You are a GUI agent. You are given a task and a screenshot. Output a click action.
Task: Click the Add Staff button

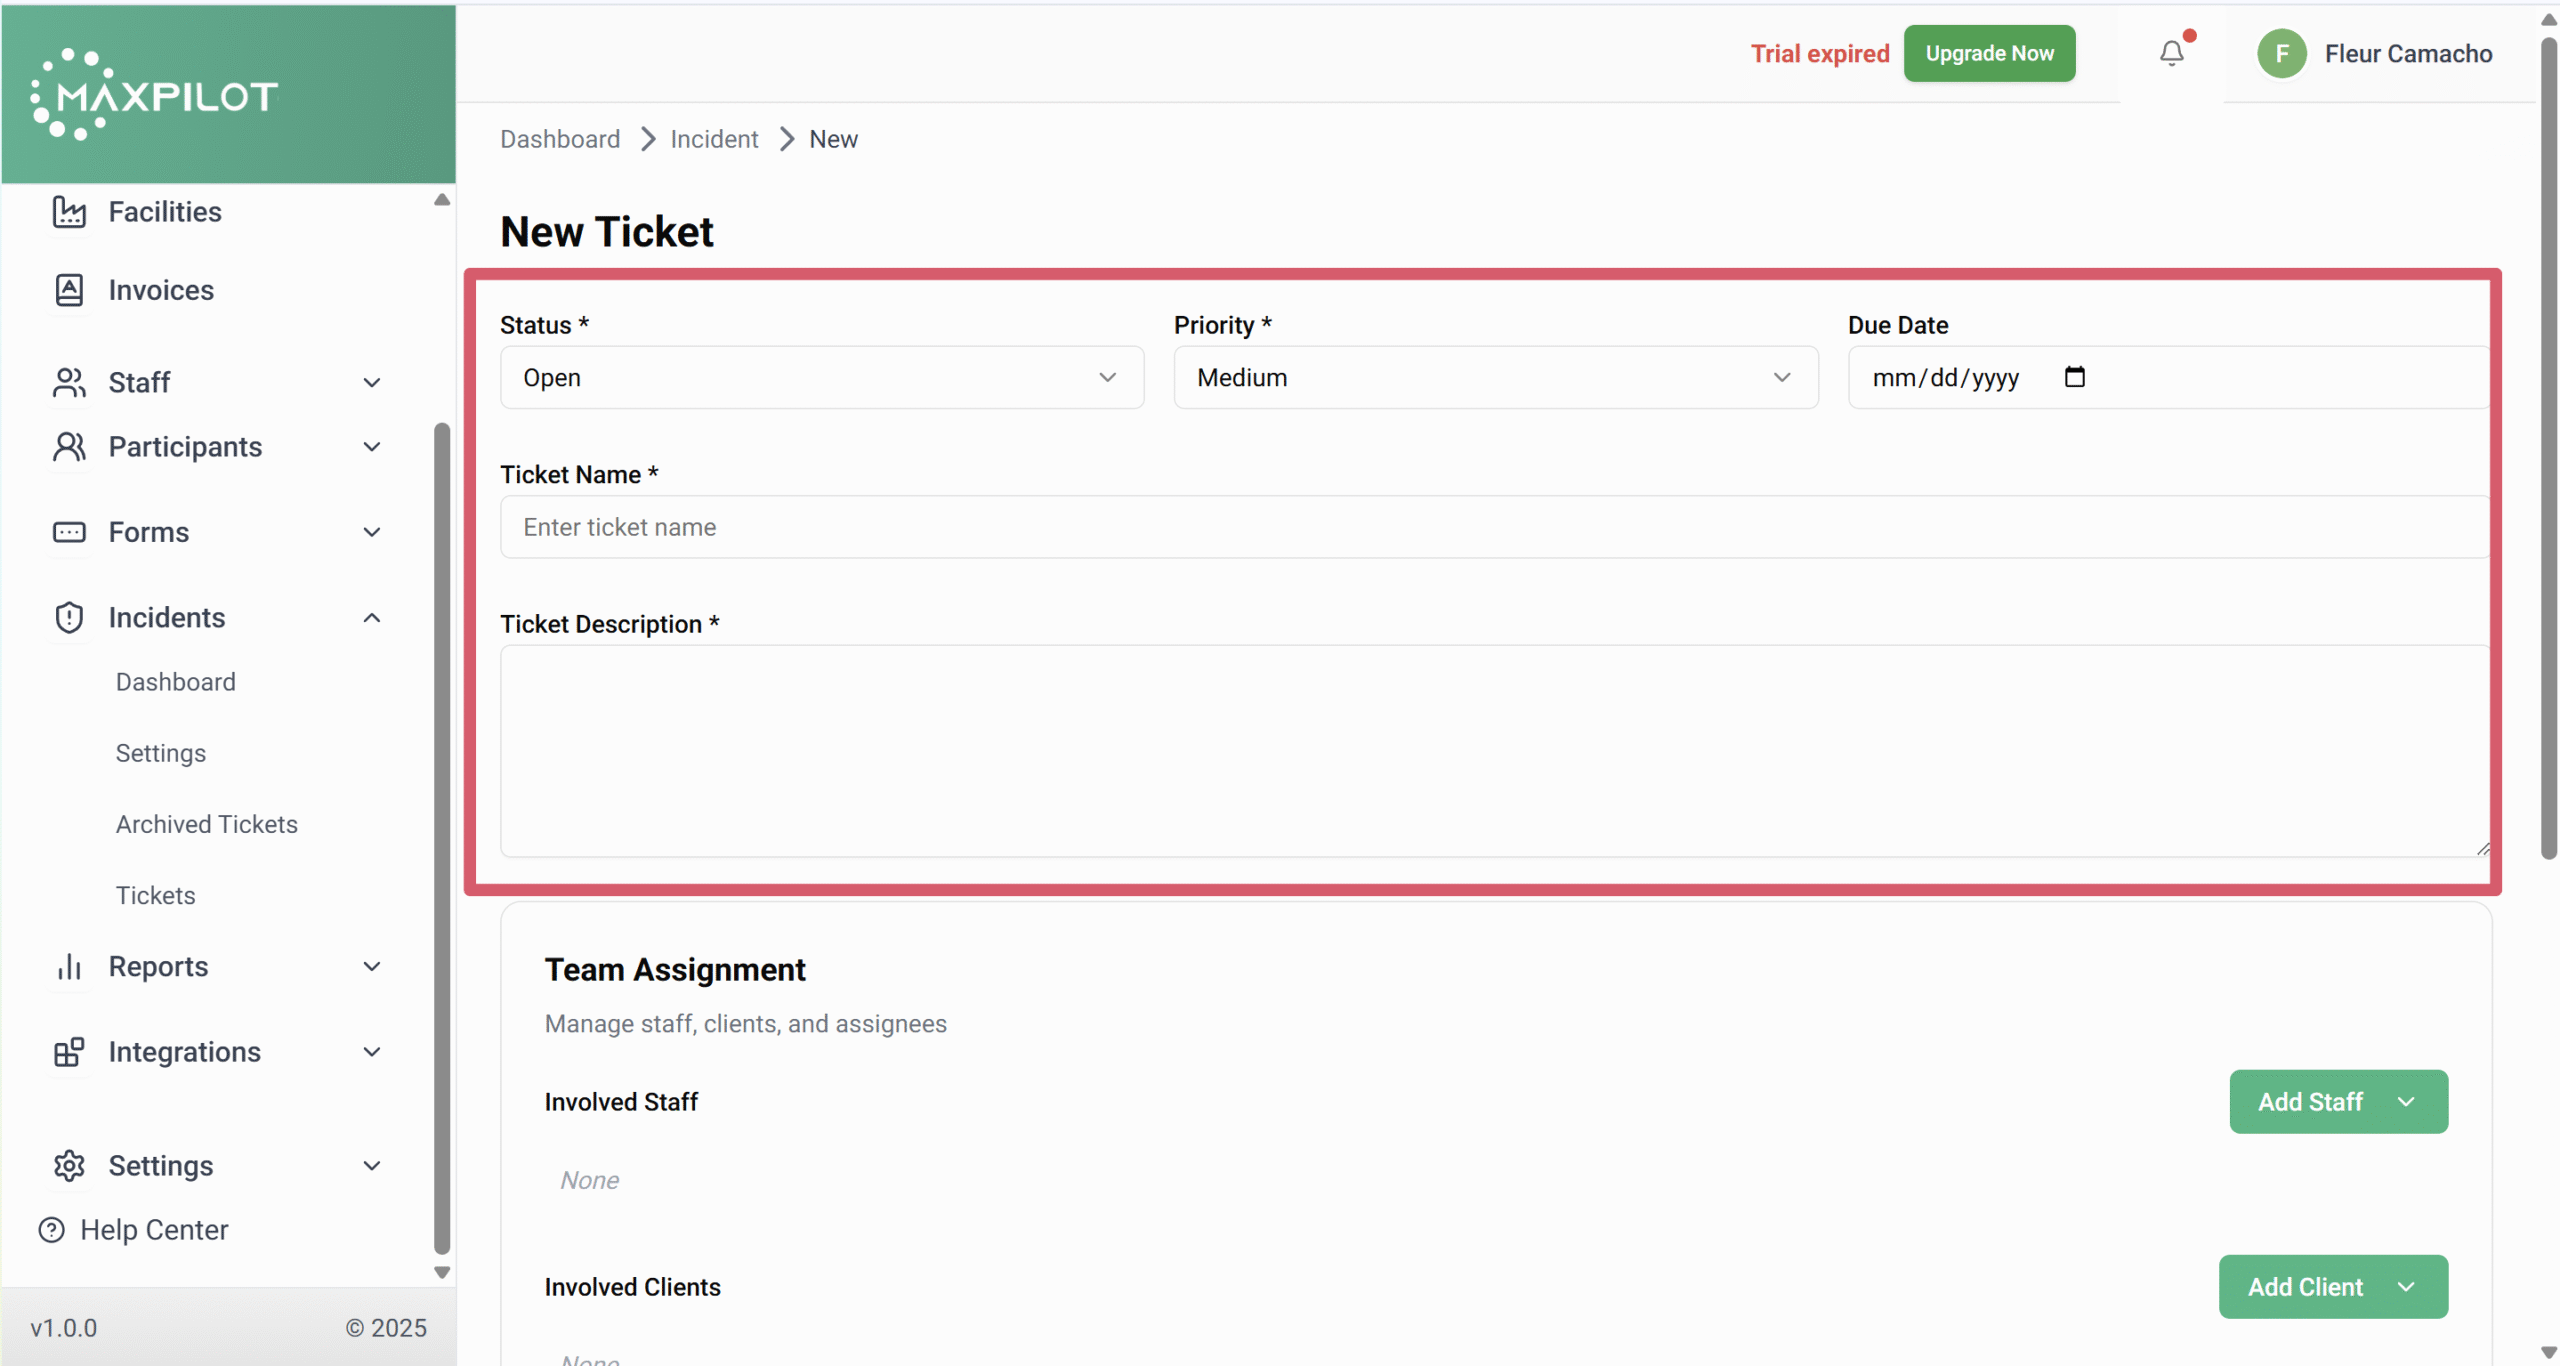click(x=2338, y=1102)
